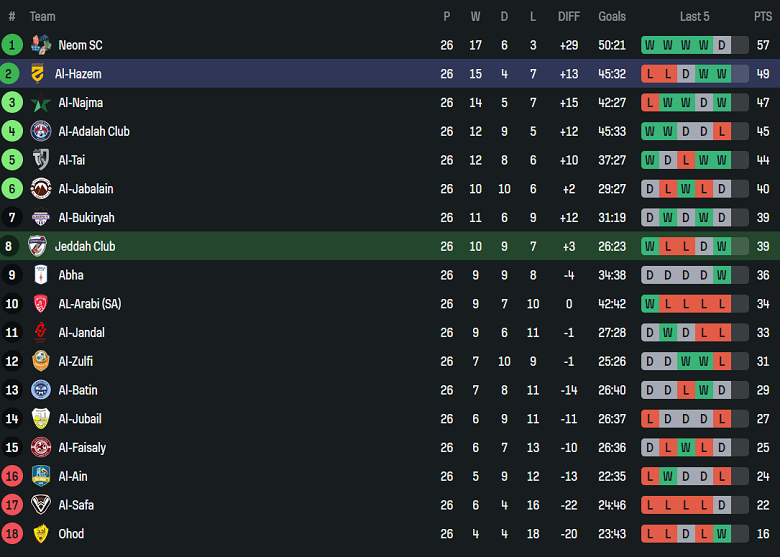
Task: Sort the table by PTS column
Action: coord(763,16)
